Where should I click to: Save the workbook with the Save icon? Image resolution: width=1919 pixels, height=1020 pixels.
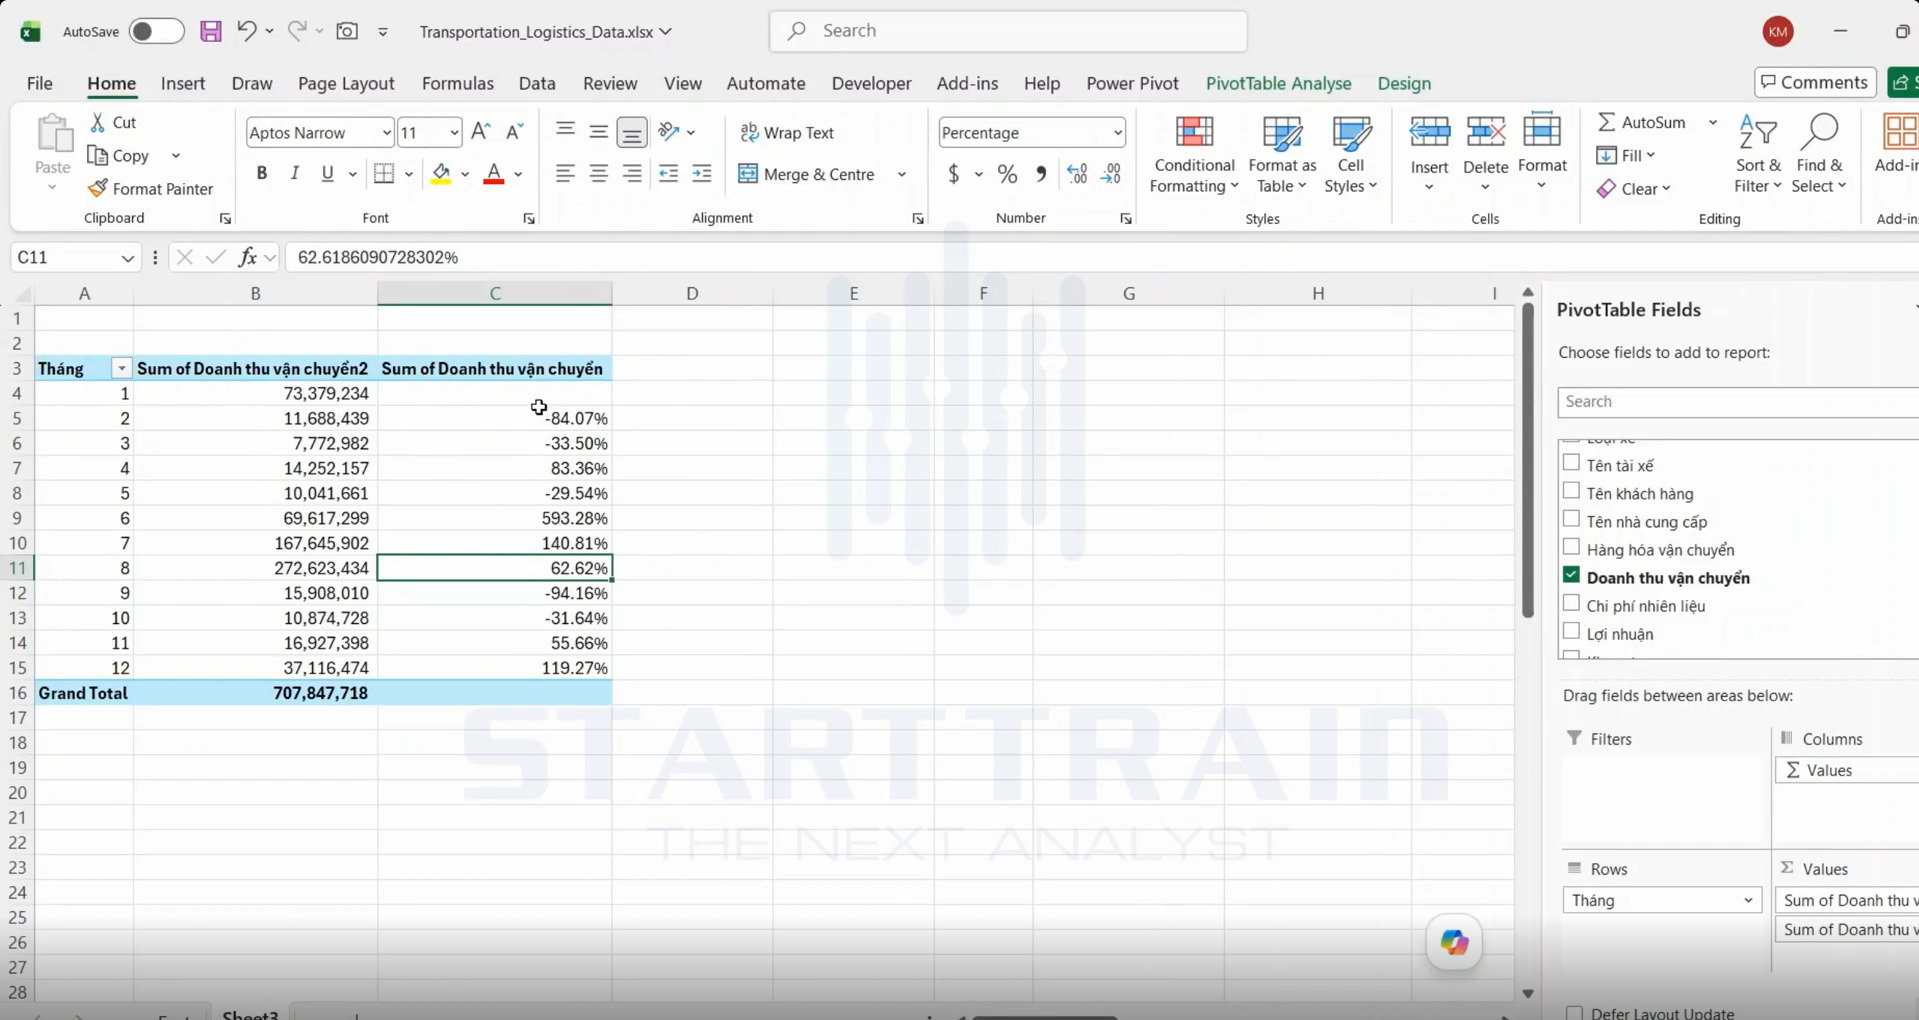[x=210, y=31]
